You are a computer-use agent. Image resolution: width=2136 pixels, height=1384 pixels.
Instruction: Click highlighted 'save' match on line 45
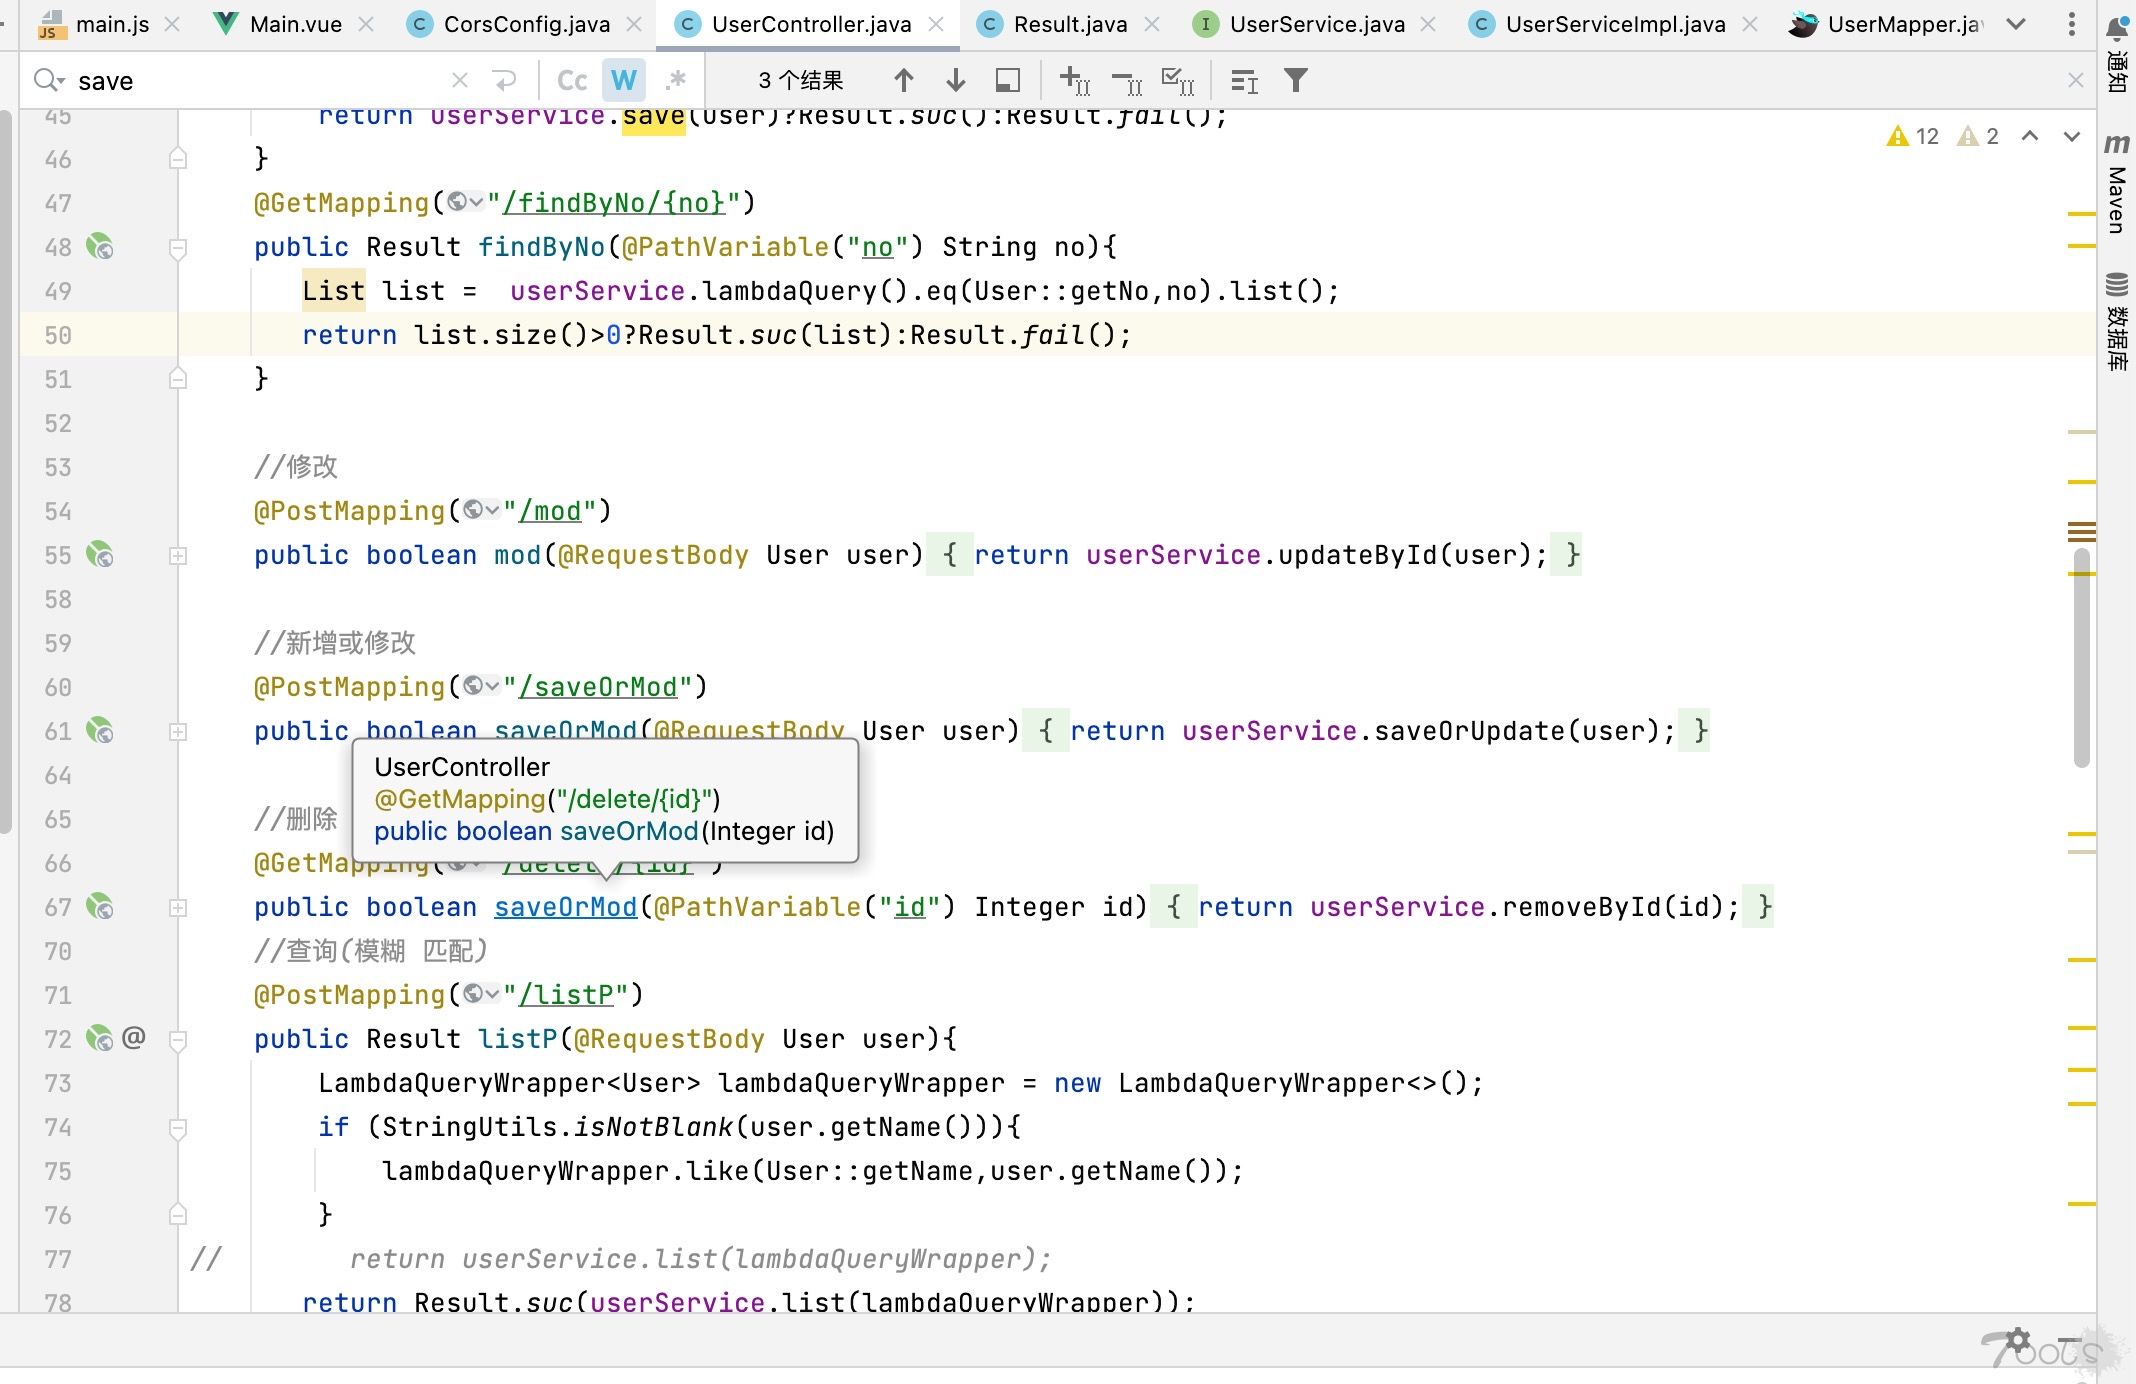click(654, 118)
